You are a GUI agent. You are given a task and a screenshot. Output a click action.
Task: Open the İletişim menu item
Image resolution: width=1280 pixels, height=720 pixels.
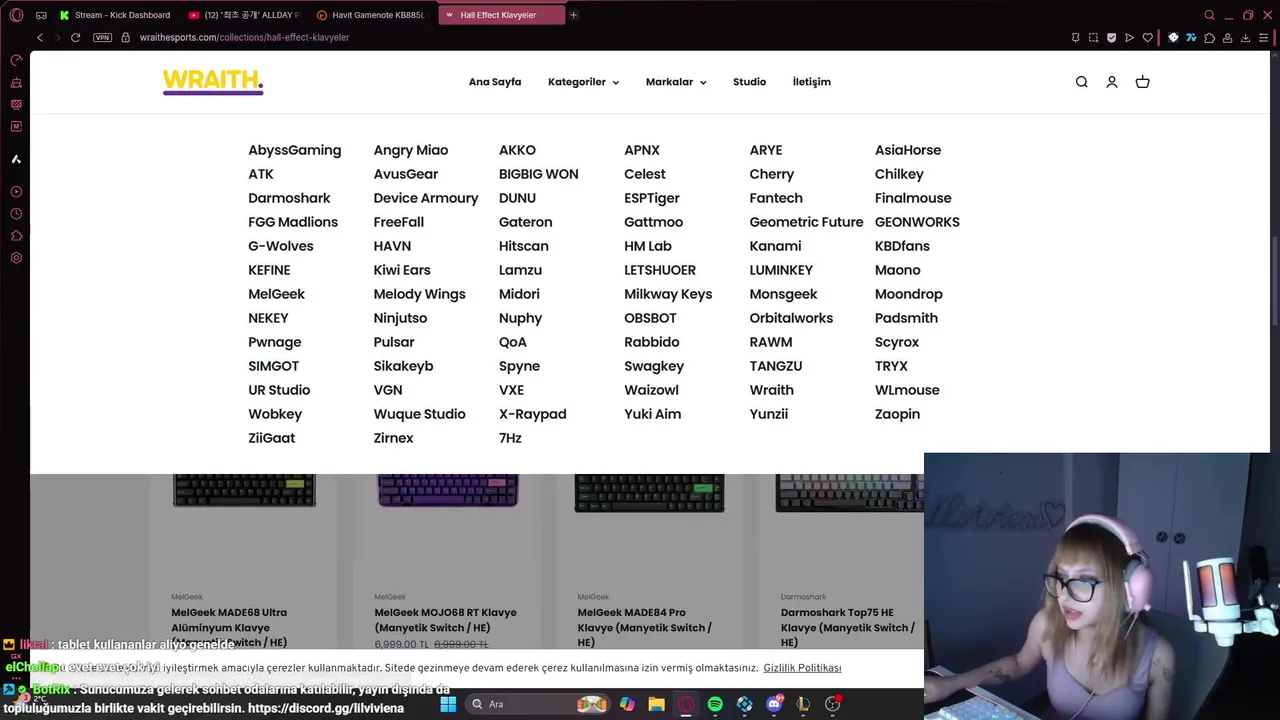812,82
